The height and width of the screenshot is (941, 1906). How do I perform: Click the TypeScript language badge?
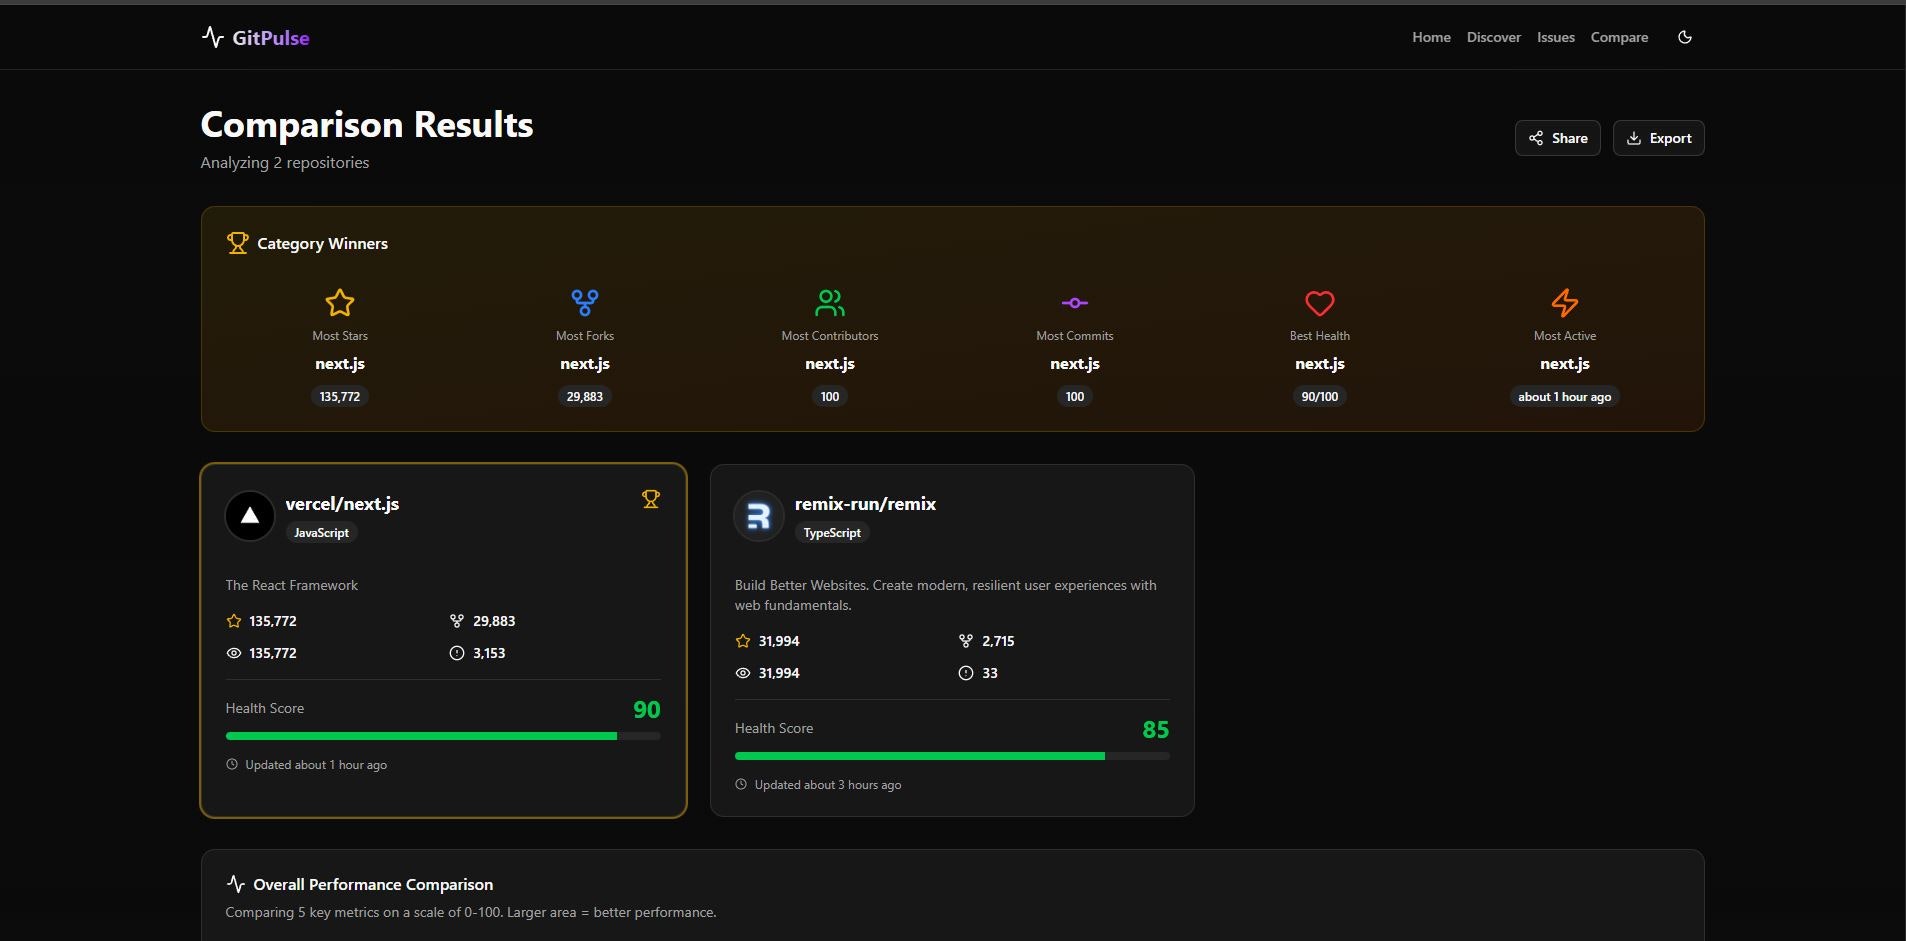click(x=832, y=533)
